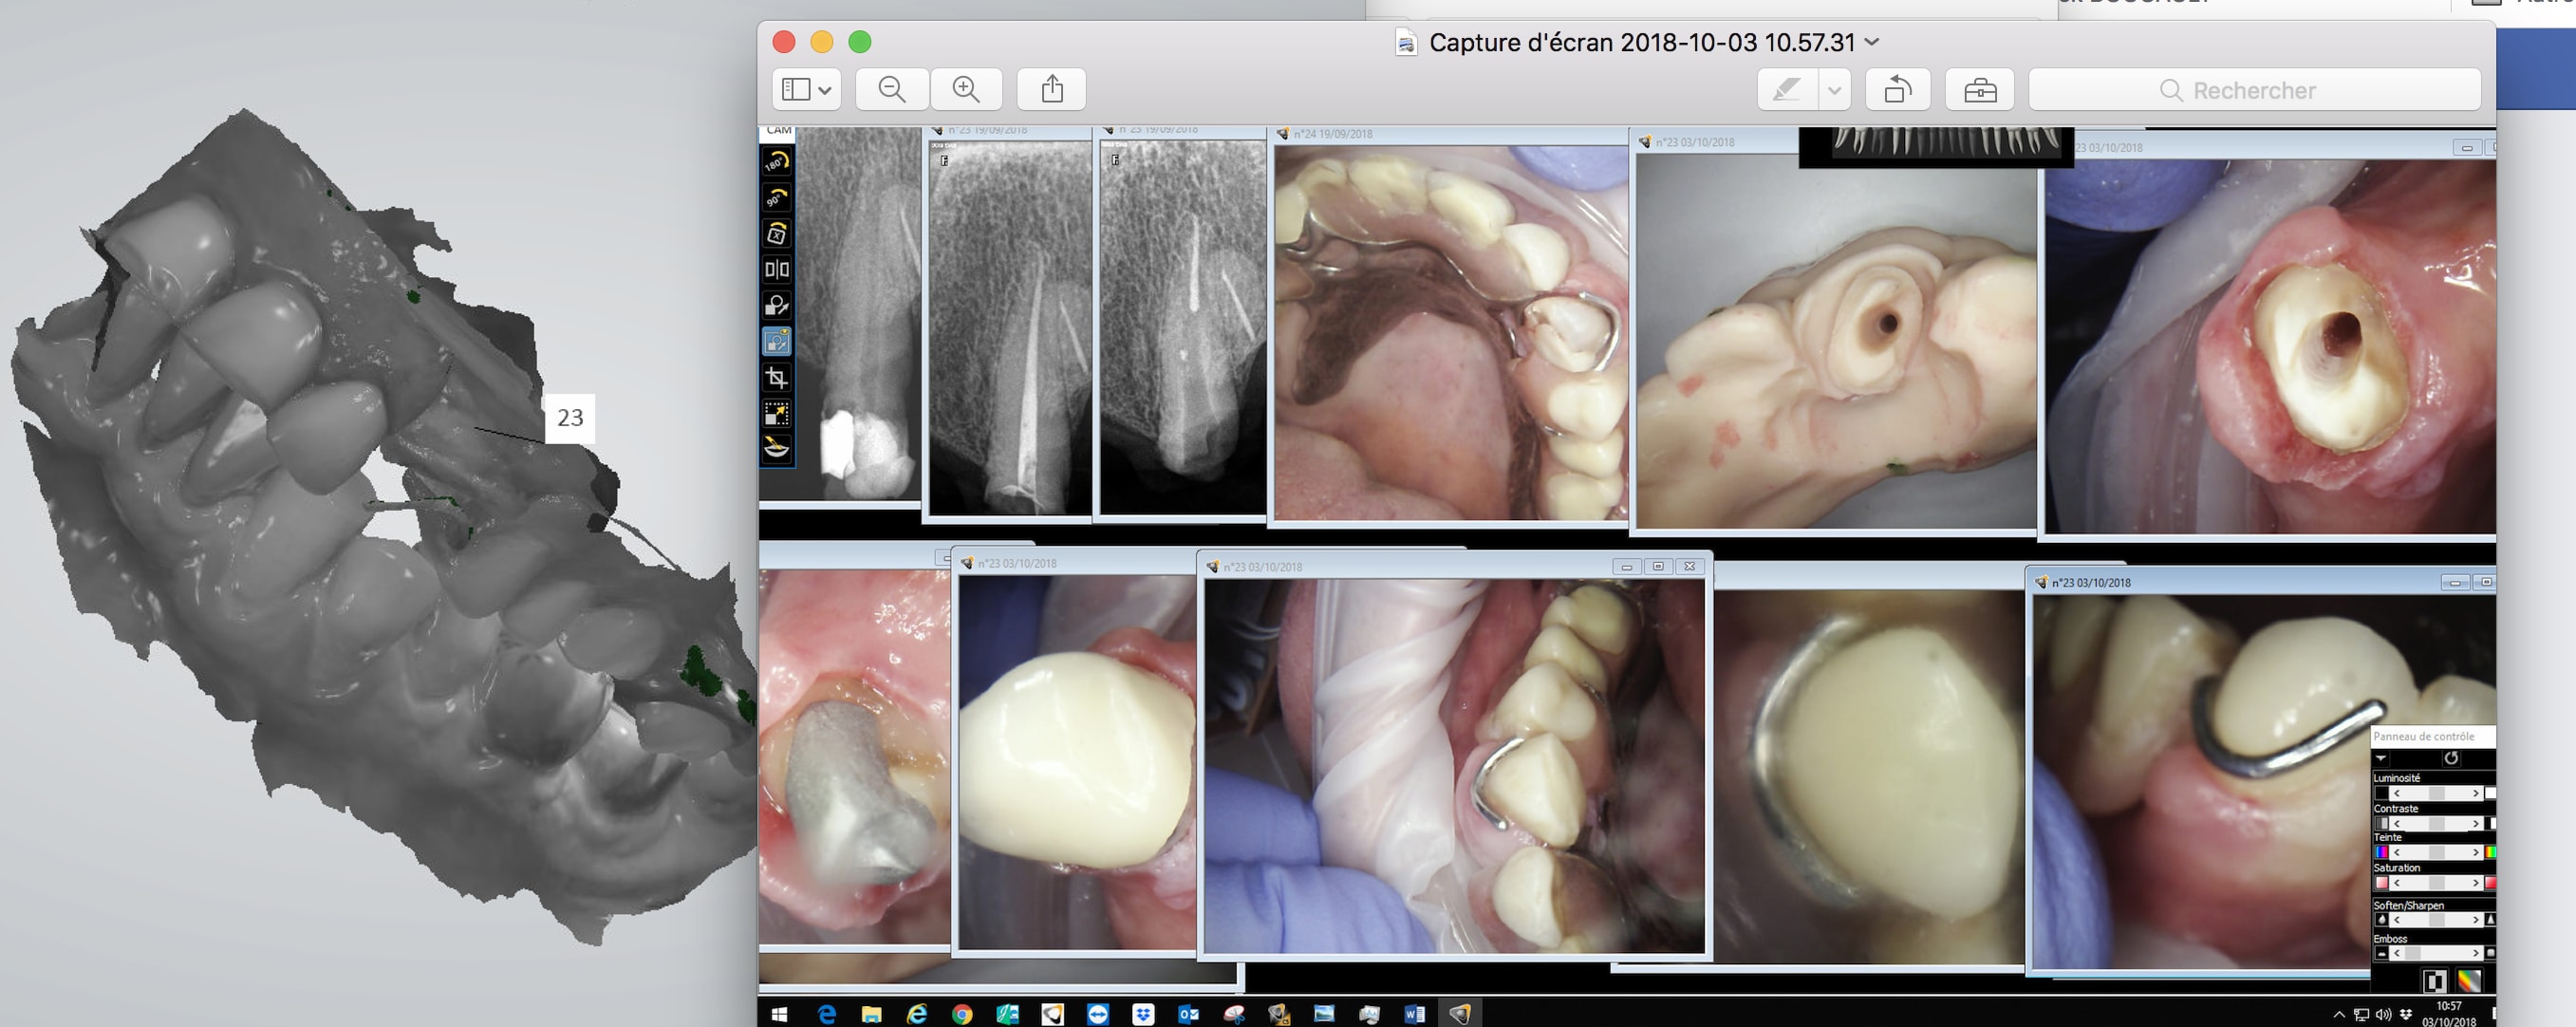This screenshot has height=1027, width=2576.
Task: Toggle the markup pen highlight button
Action: tap(1787, 90)
